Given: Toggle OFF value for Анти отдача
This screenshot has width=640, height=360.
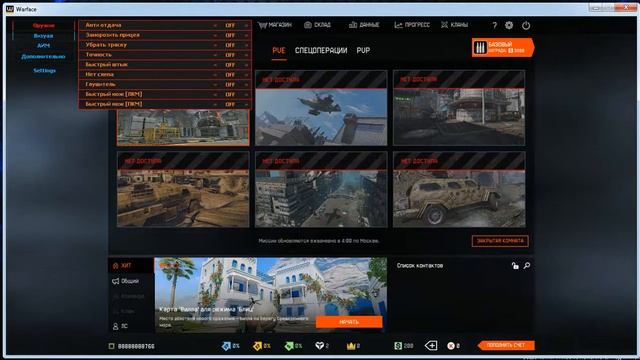Looking at the screenshot, I should [x=230, y=25].
